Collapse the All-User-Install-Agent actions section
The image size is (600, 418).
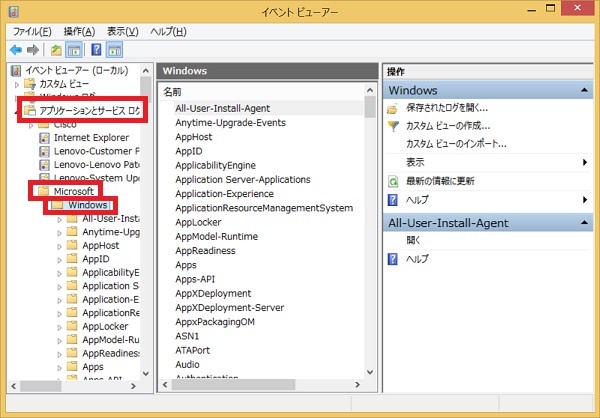584,222
